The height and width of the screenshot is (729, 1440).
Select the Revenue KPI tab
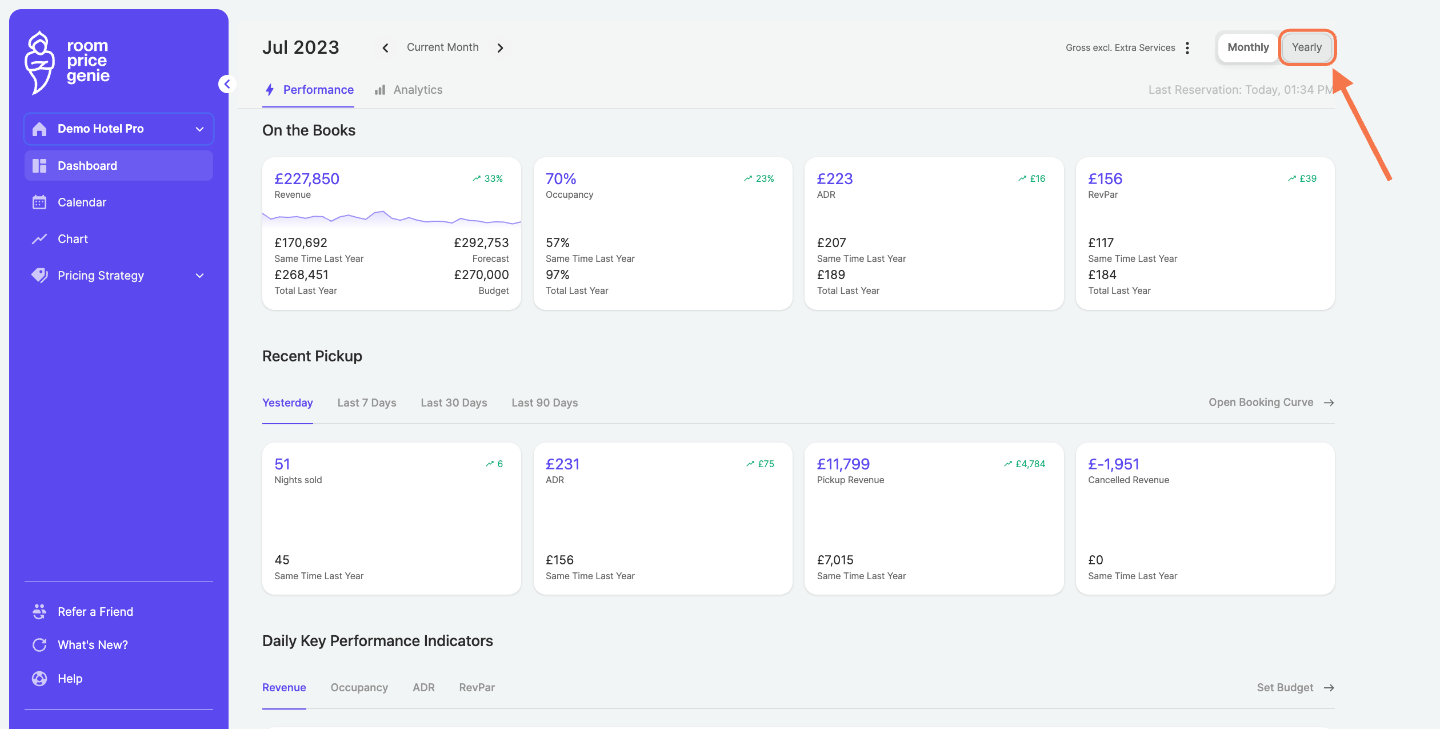(284, 688)
